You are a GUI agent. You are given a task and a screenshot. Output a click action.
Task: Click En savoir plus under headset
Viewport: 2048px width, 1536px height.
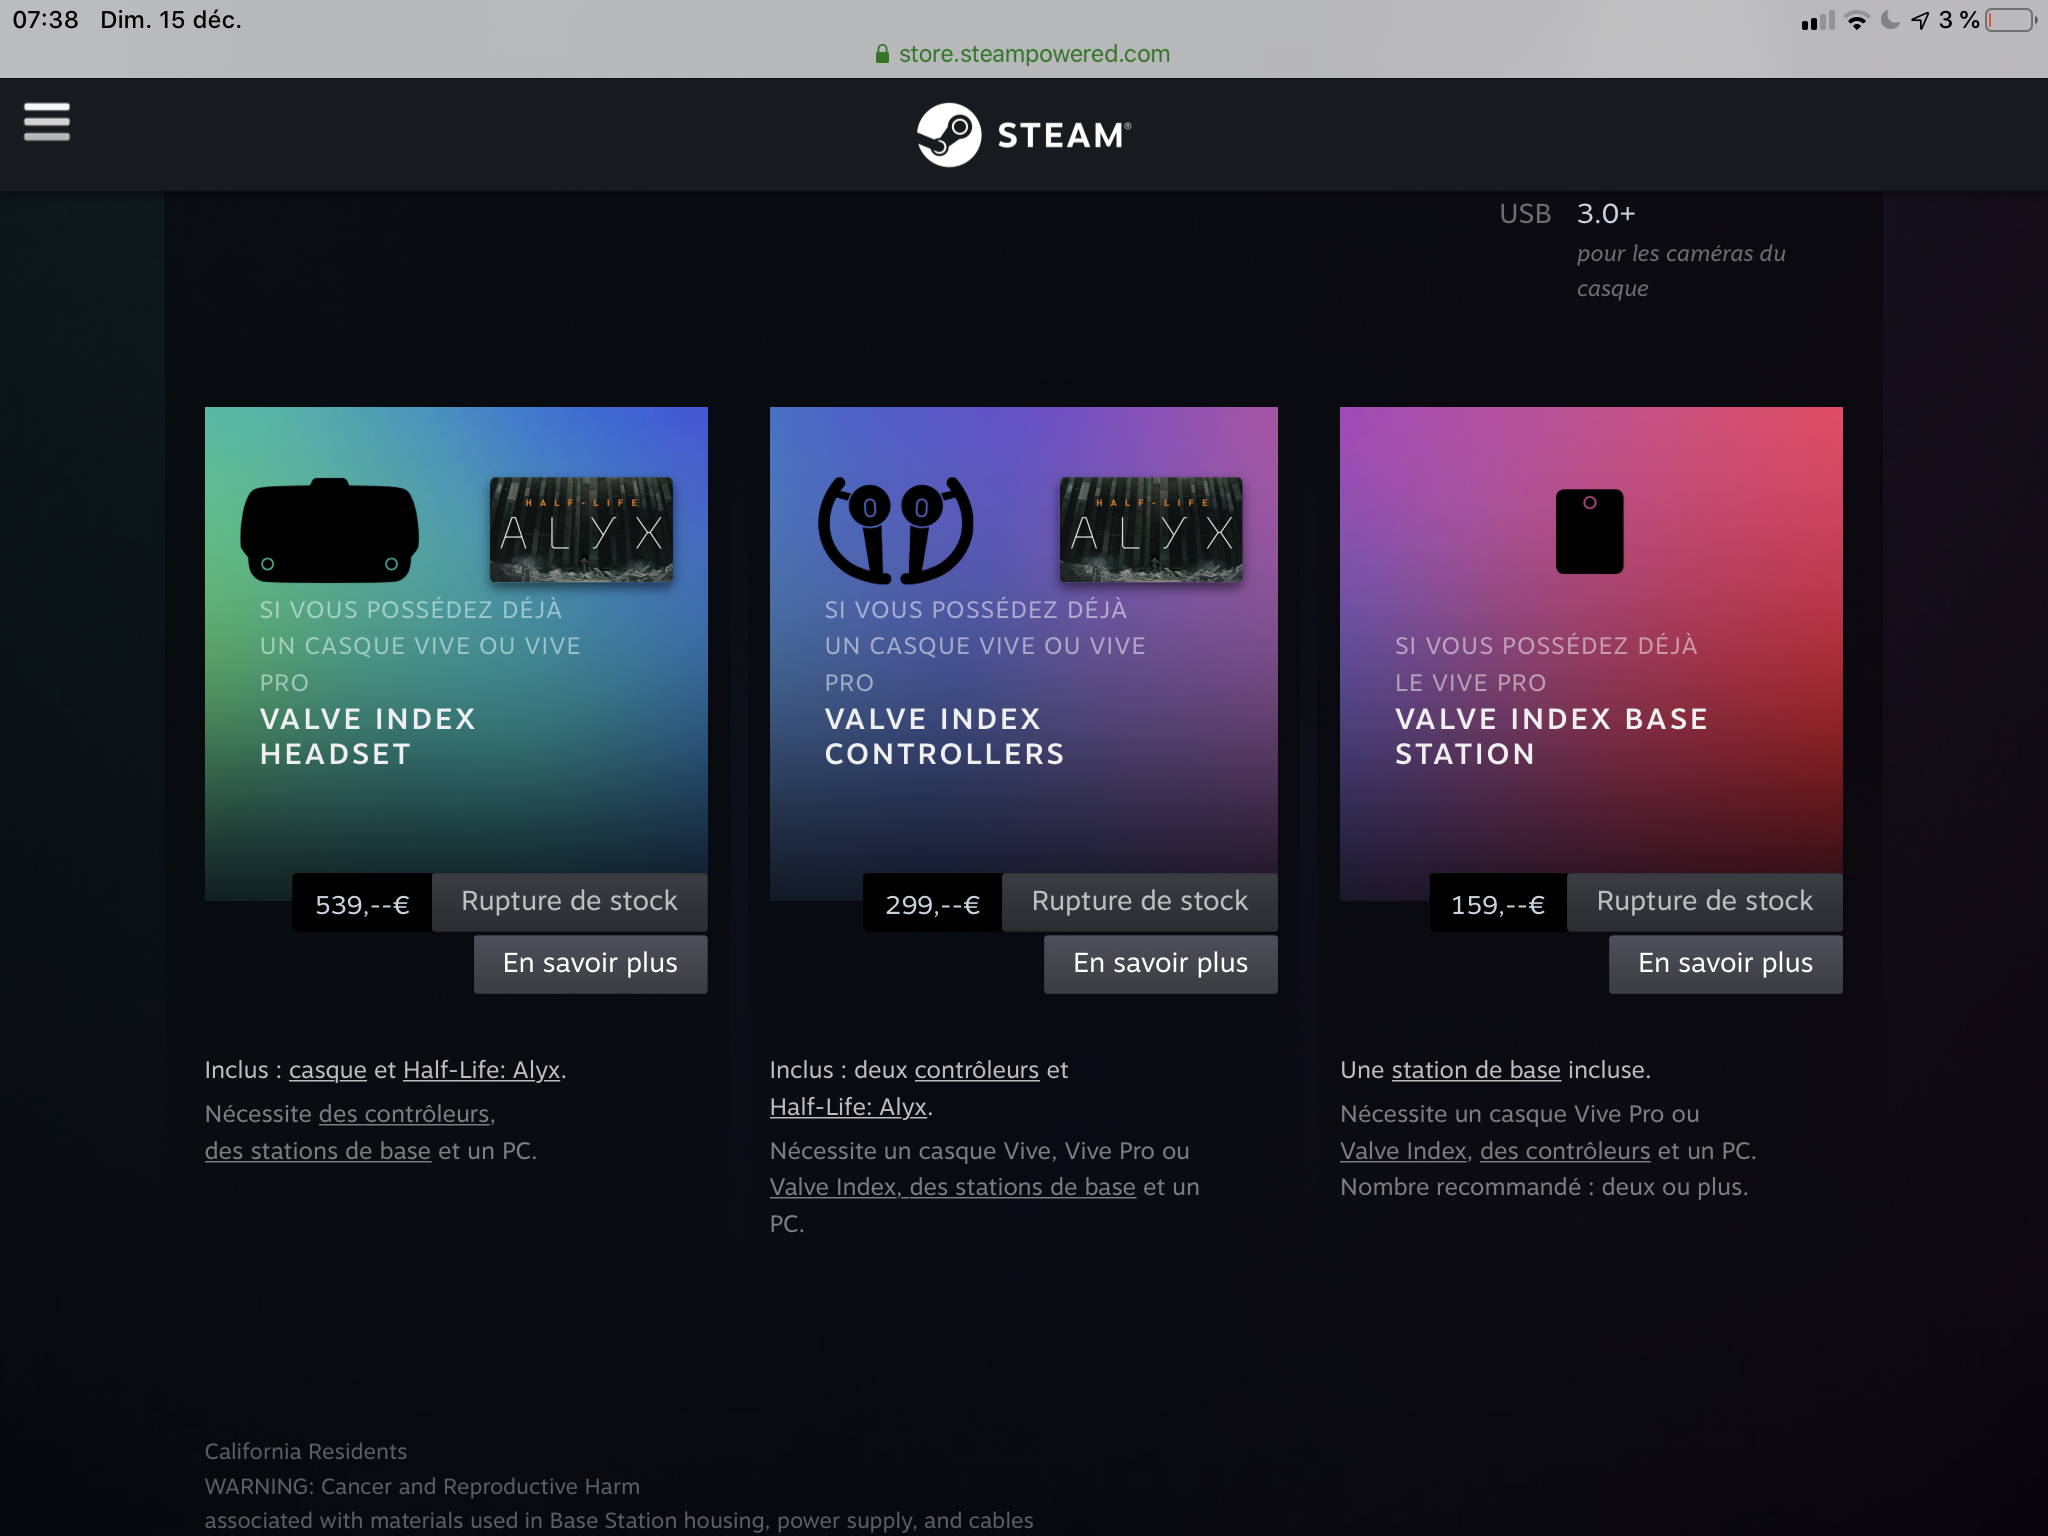pyautogui.click(x=590, y=964)
